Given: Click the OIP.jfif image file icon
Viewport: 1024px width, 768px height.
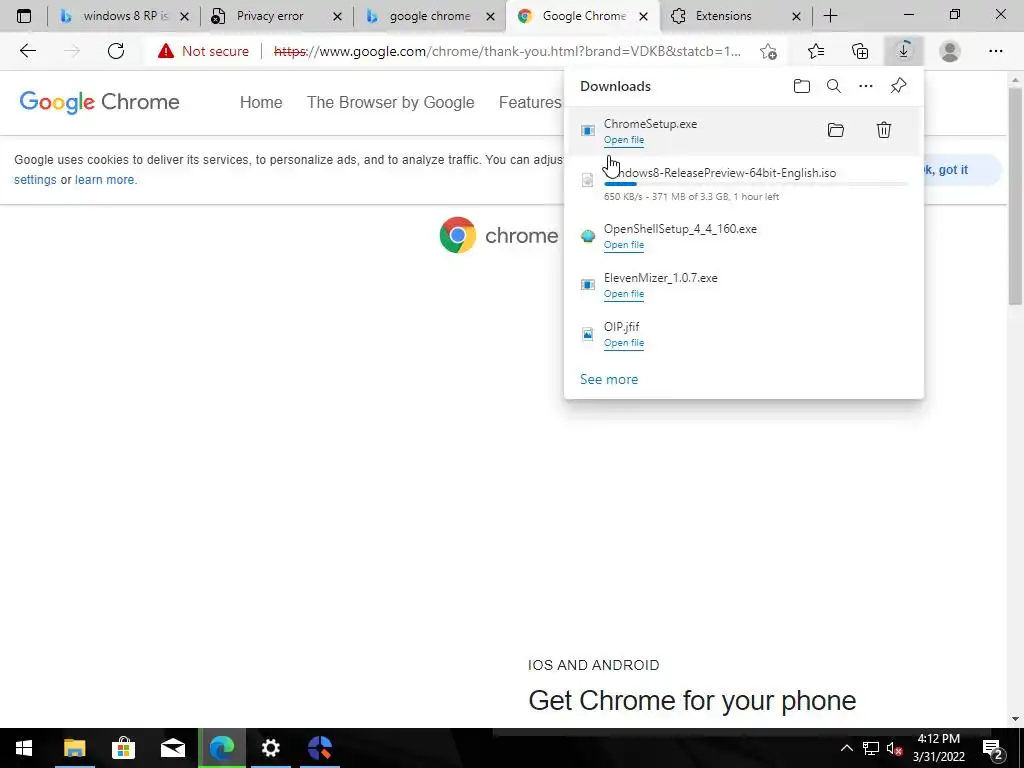Looking at the screenshot, I should point(588,334).
